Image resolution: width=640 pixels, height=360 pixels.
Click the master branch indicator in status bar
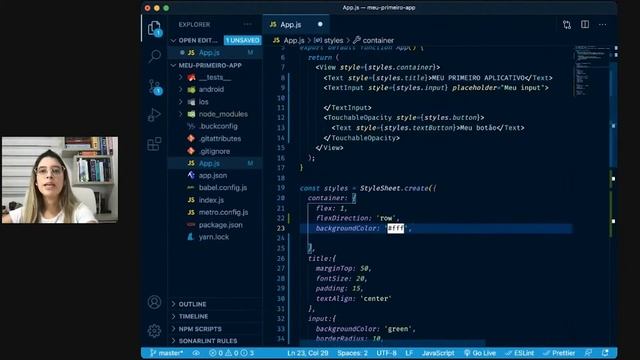click(x=166, y=353)
